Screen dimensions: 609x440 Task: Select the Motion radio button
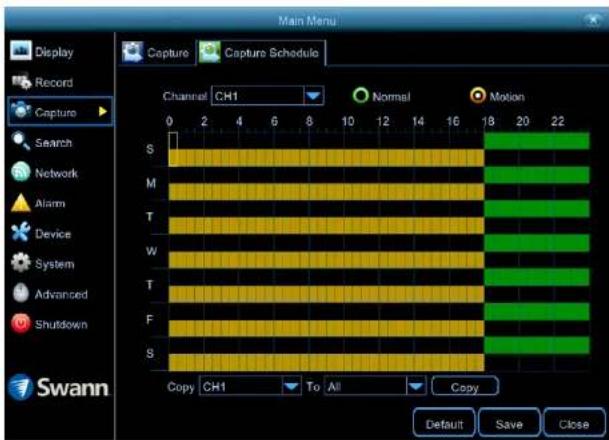478,95
